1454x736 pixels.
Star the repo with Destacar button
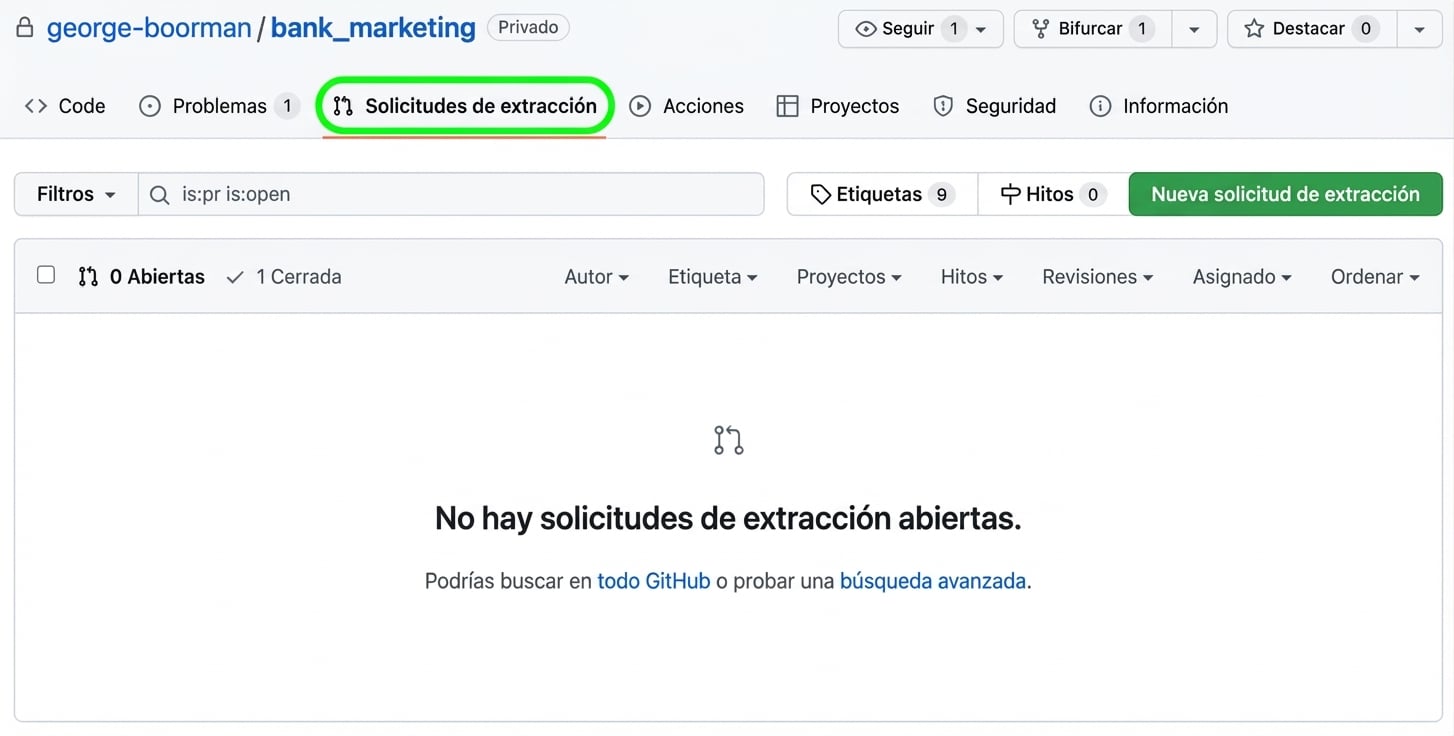[x=1312, y=29]
